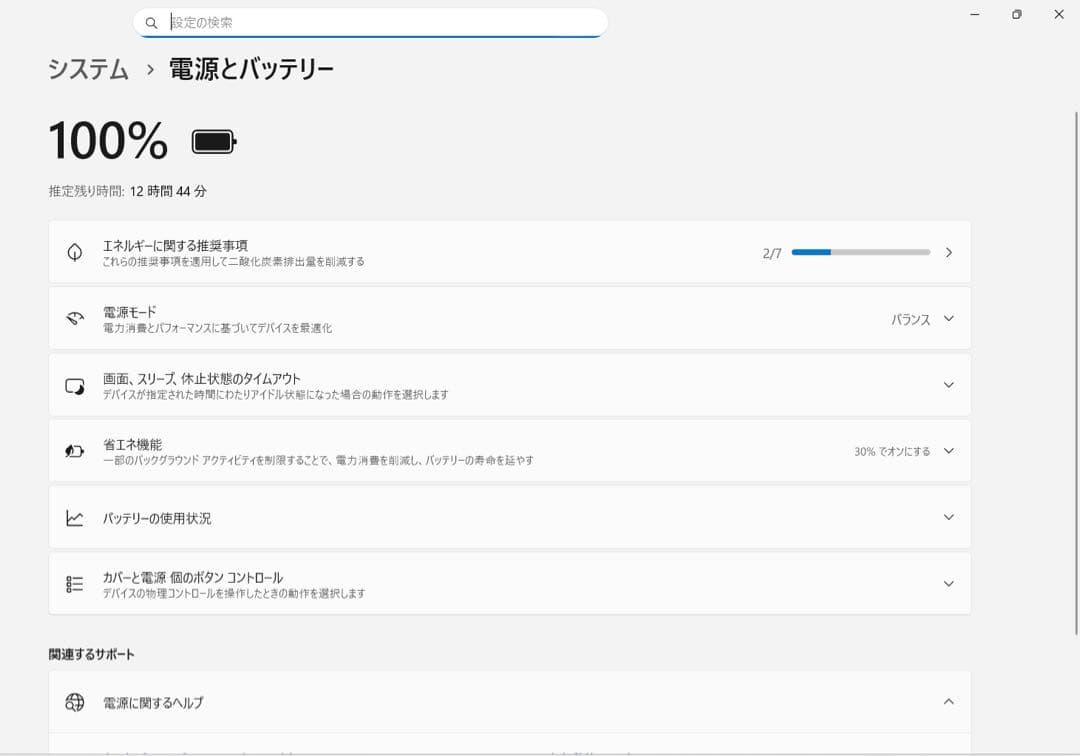Image resolution: width=1080 pixels, height=756 pixels.
Task: Click the バッテリーの使用状況 chart icon
Action: [x=73, y=517]
